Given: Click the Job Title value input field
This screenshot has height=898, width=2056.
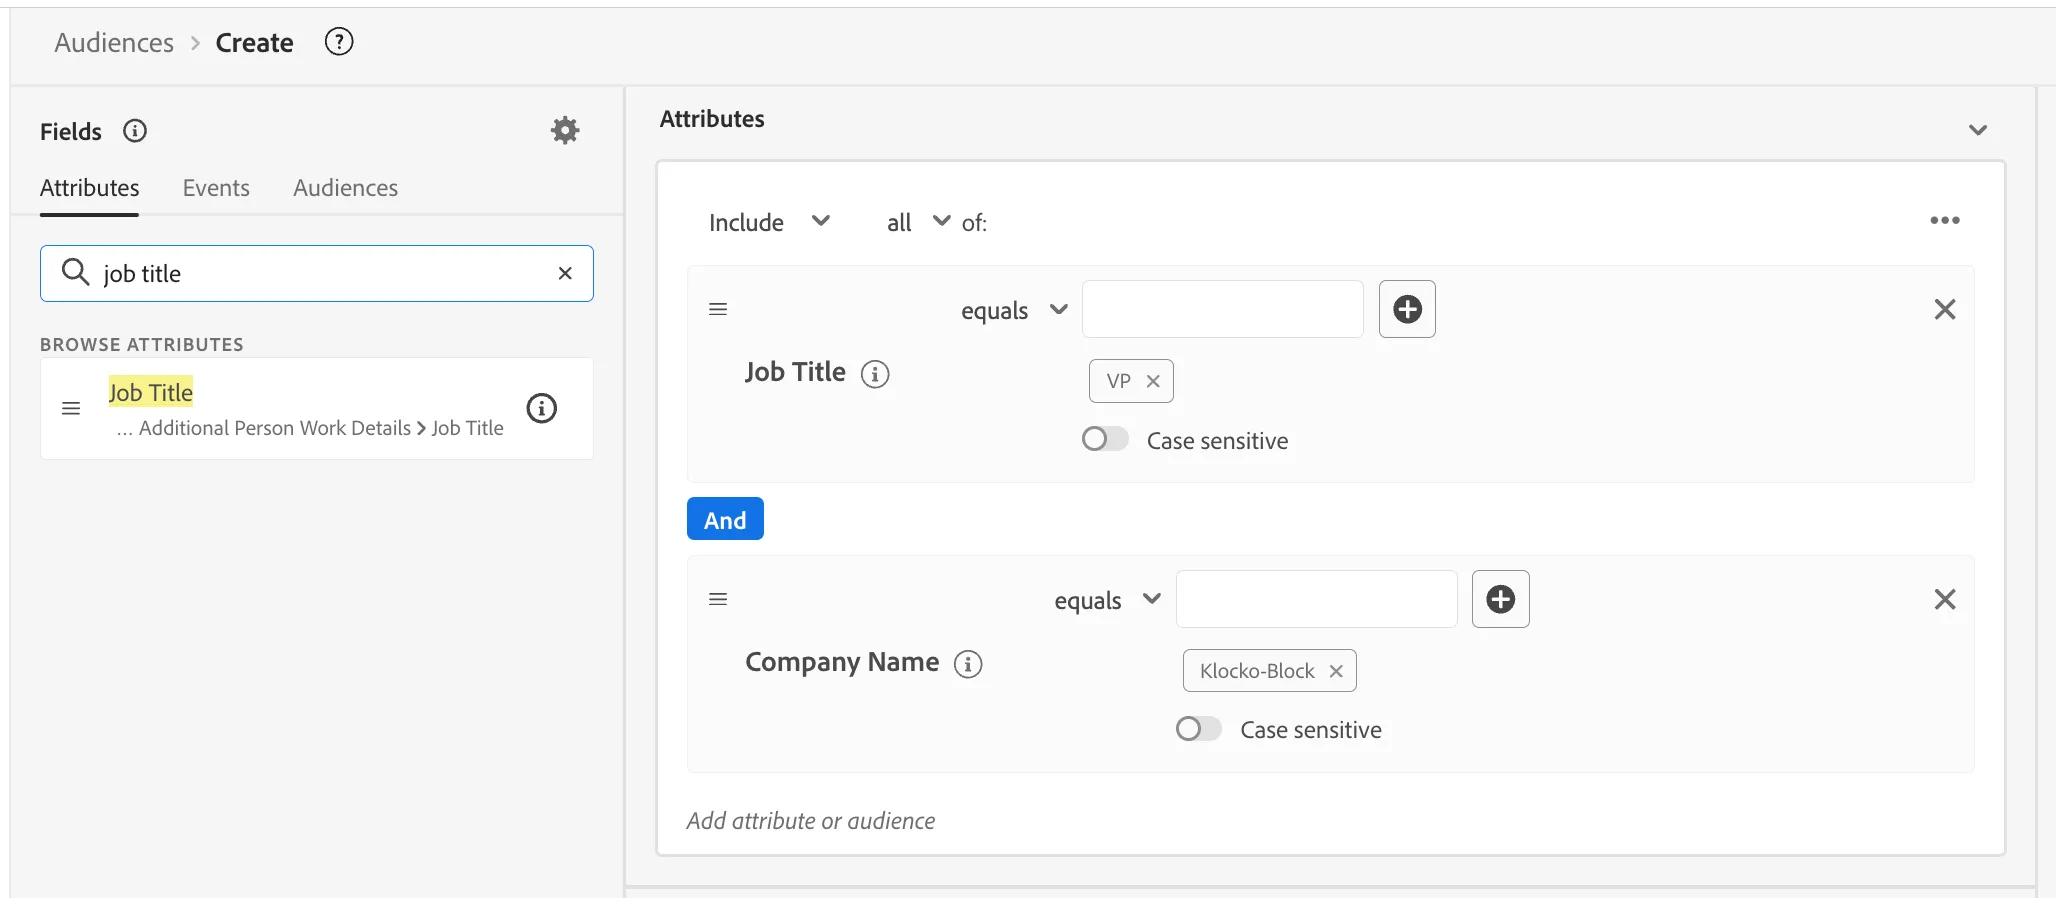Looking at the screenshot, I should pos(1222,309).
